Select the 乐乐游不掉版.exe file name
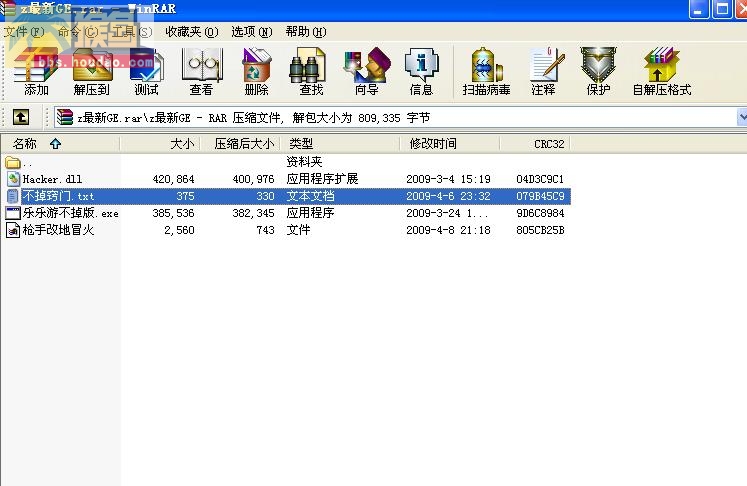Screen dimensions: 747x486 (x=71, y=213)
